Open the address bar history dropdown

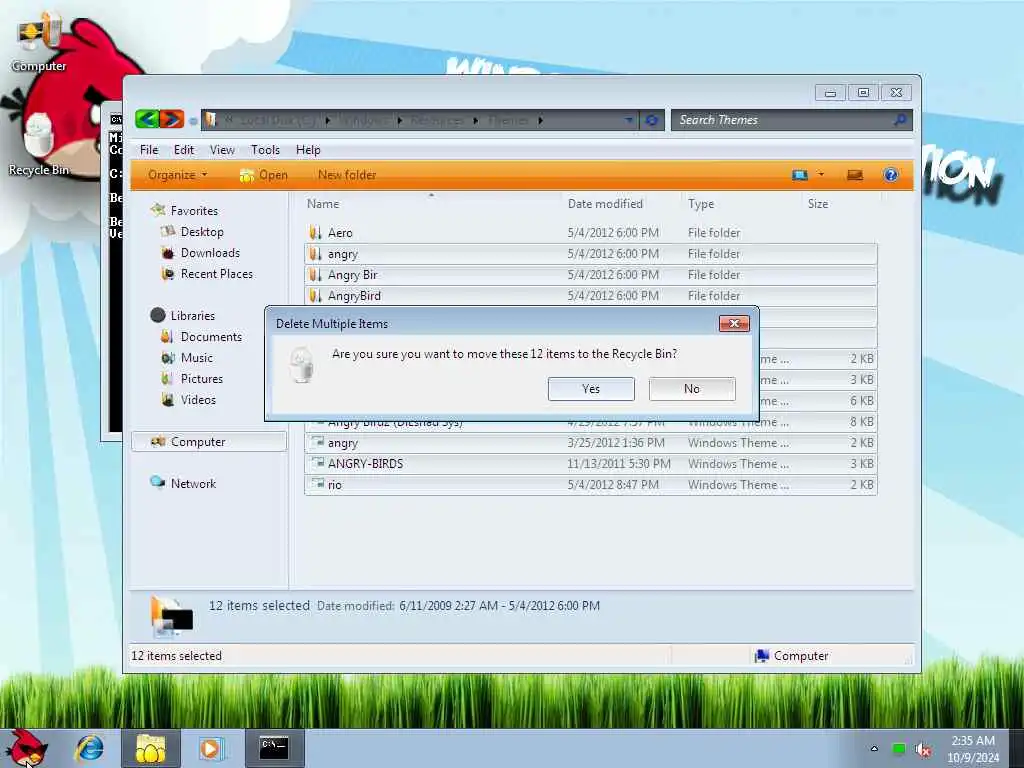(x=629, y=120)
